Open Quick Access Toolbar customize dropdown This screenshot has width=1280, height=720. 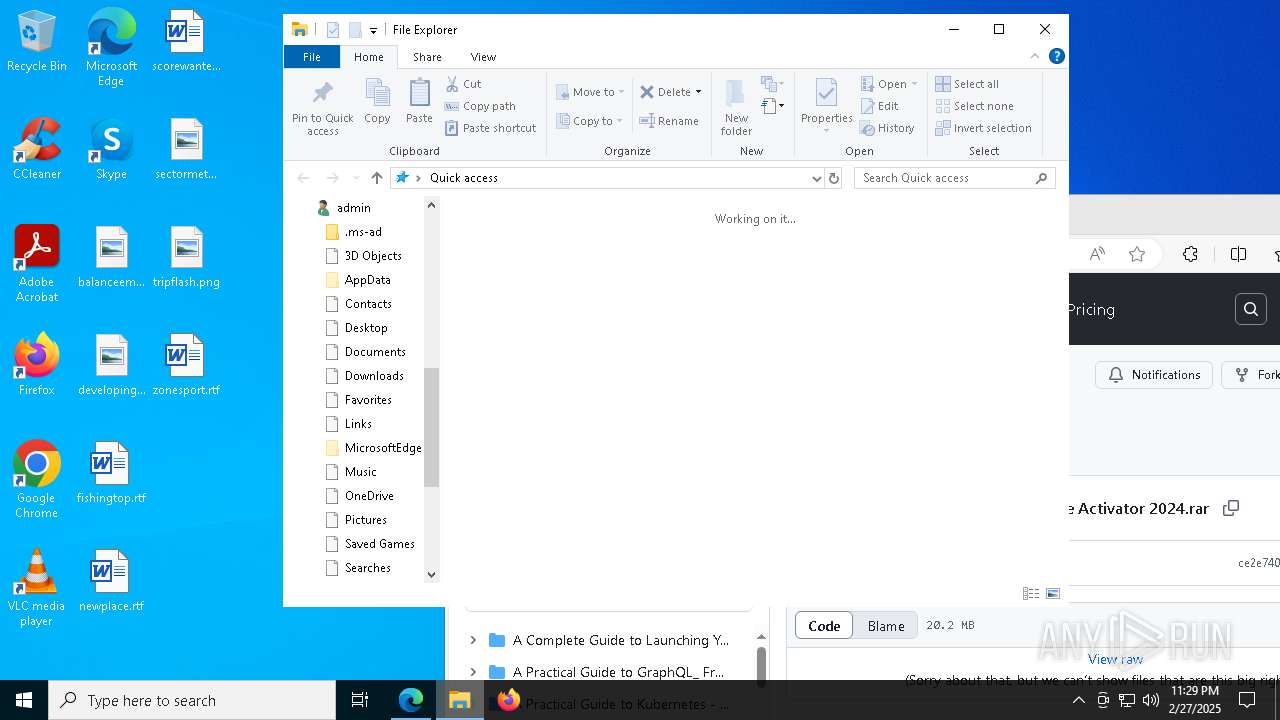(373, 30)
